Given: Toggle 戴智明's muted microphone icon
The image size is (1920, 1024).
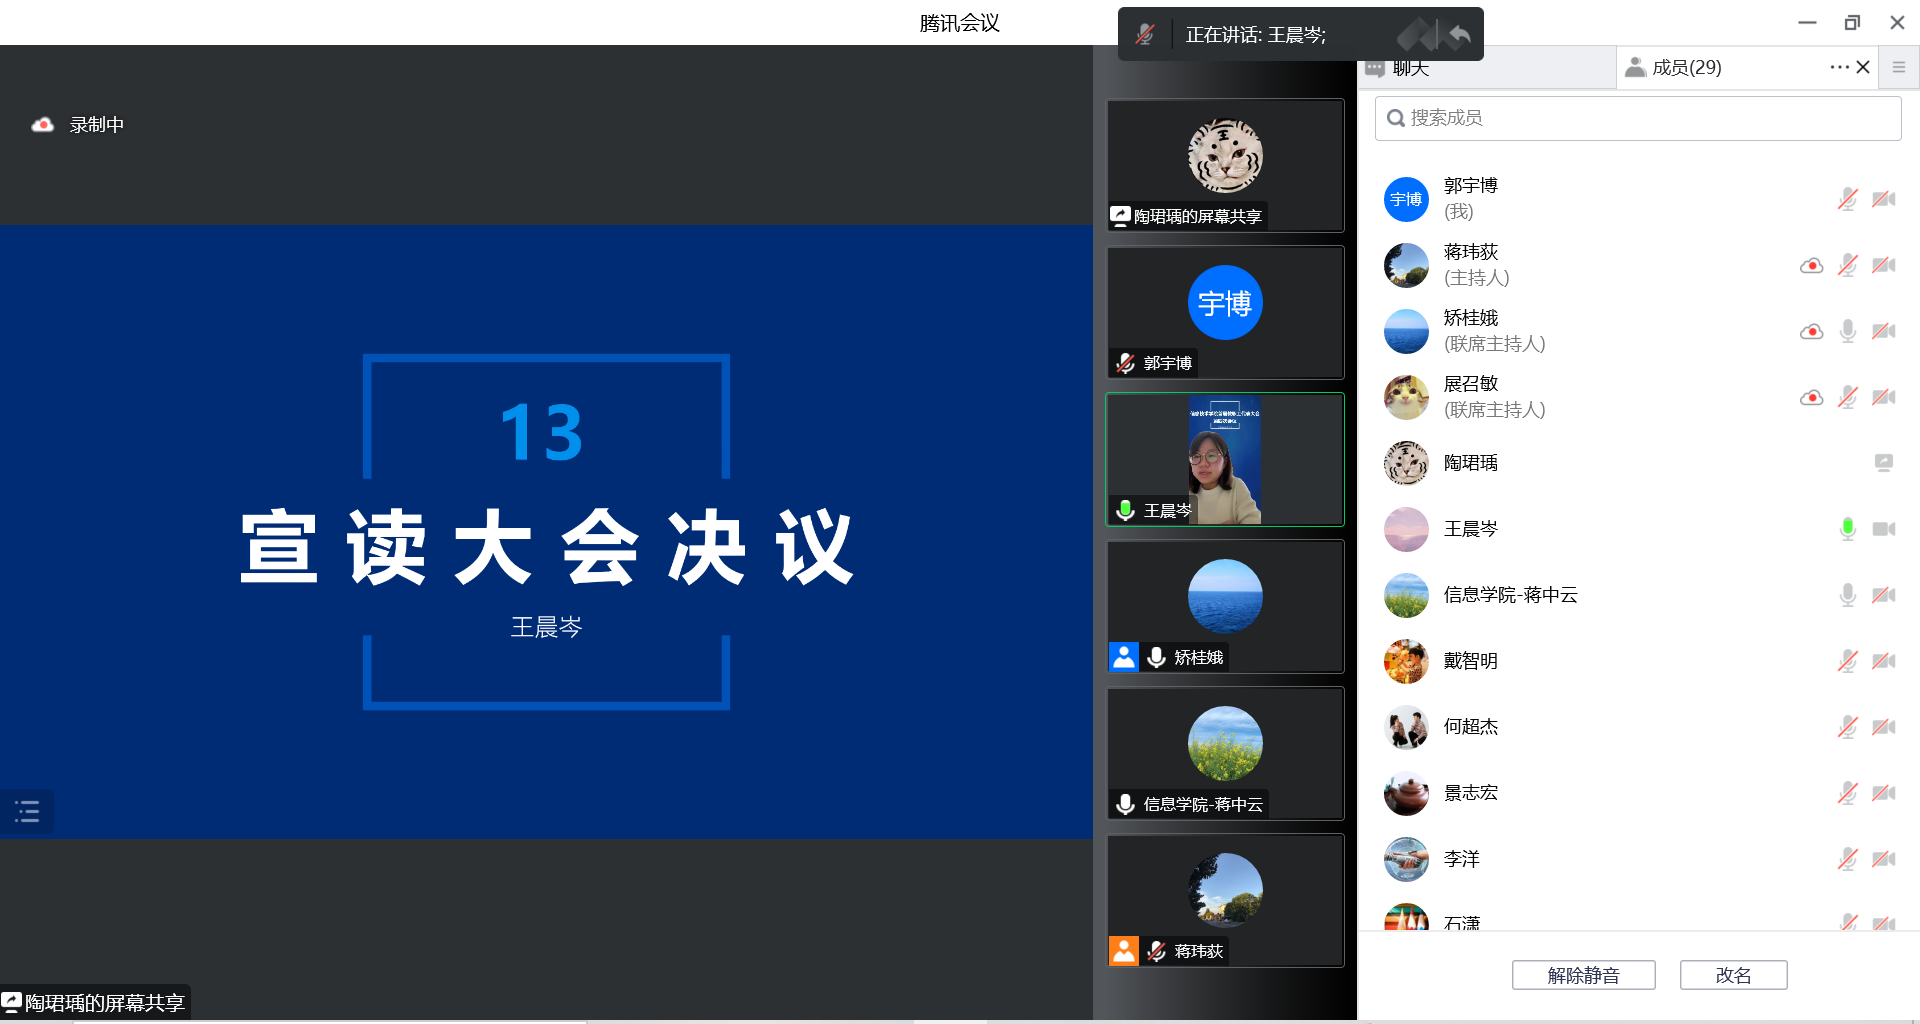Looking at the screenshot, I should click(1847, 661).
